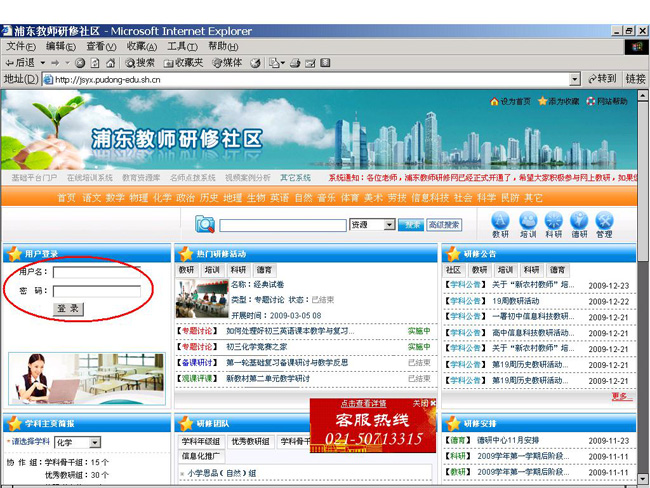Click the 更多 link in 研修公告
This screenshot has height=488, width=650.
pyautogui.click(x=621, y=396)
